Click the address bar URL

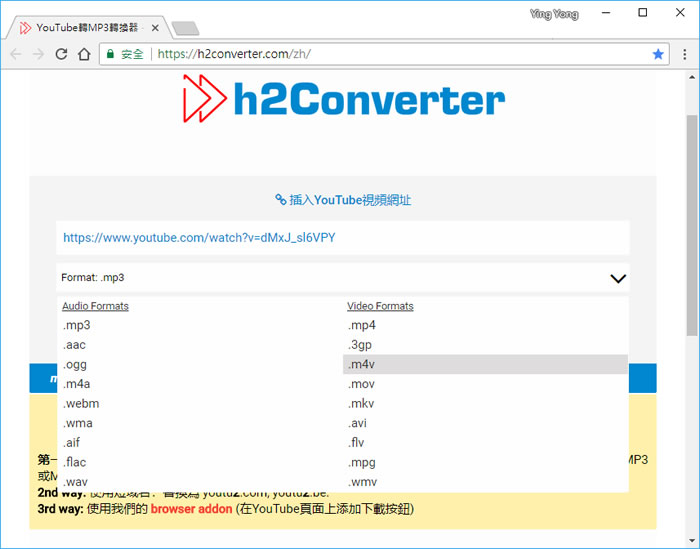click(234, 54)
